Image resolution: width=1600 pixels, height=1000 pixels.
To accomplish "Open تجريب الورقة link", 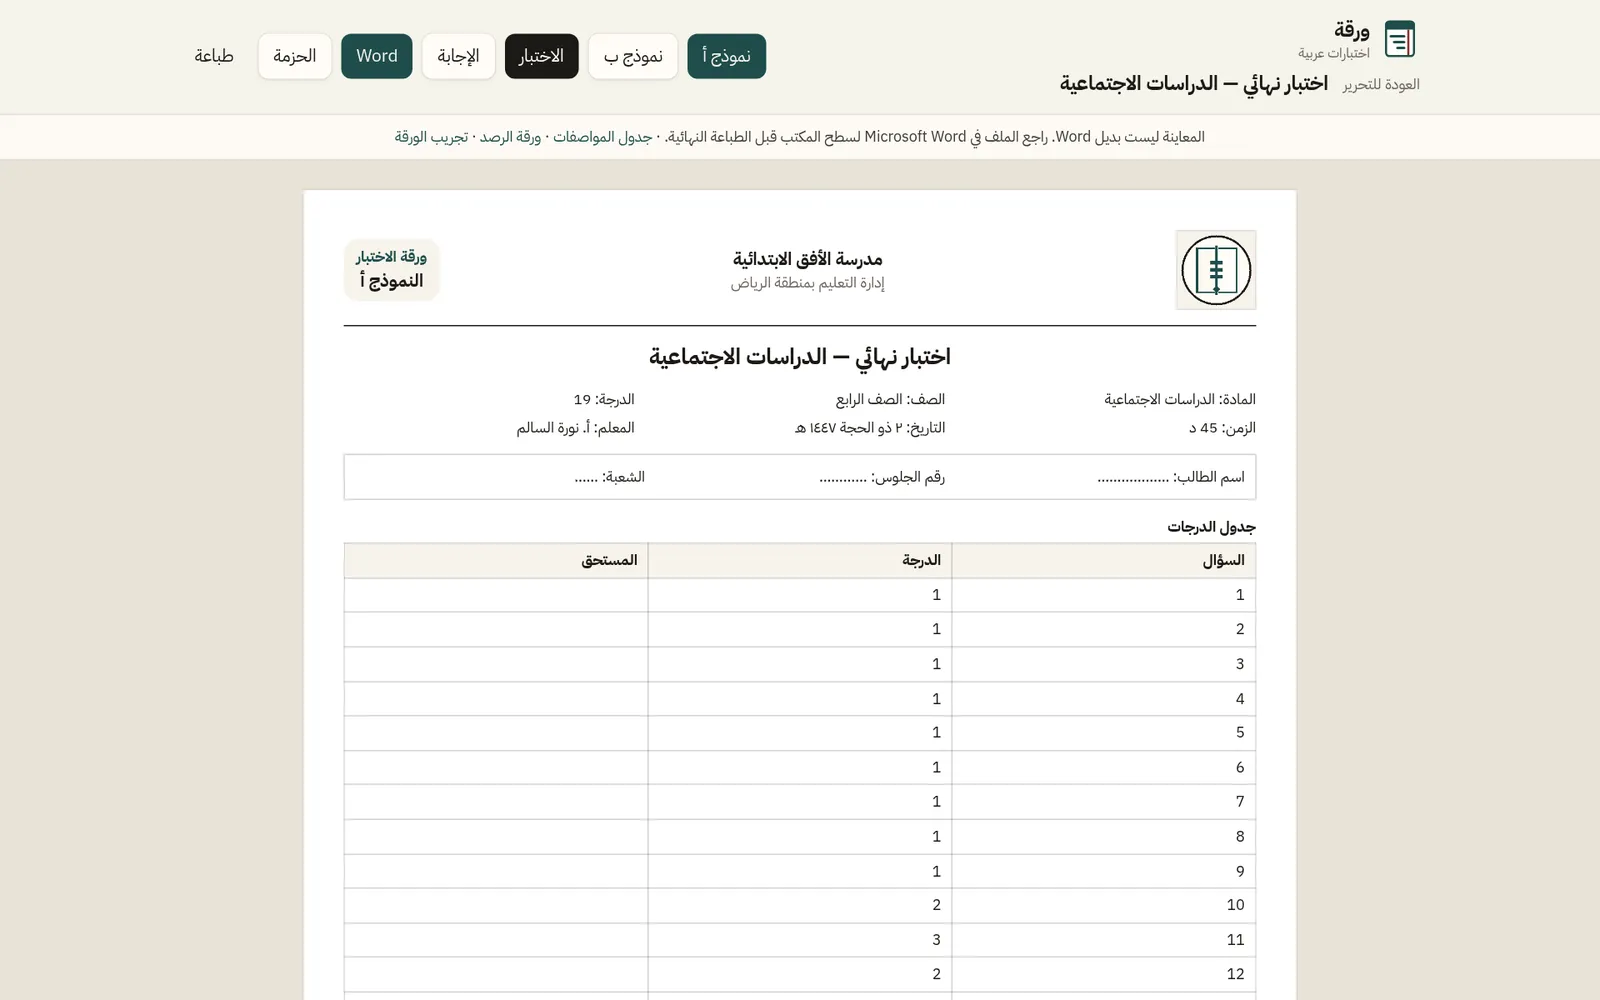I will (x=431, y=137).
